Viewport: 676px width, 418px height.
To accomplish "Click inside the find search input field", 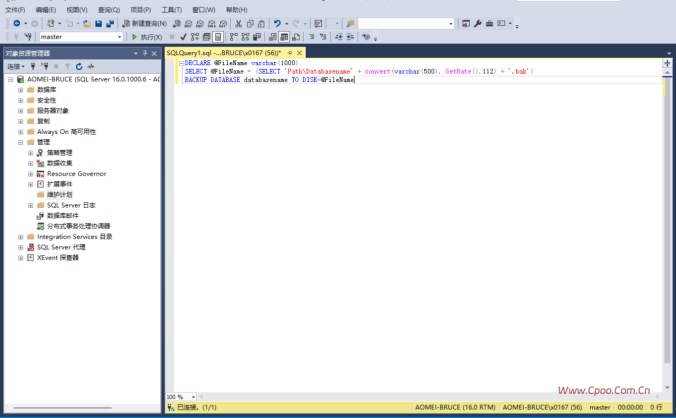I will [403, 24].
